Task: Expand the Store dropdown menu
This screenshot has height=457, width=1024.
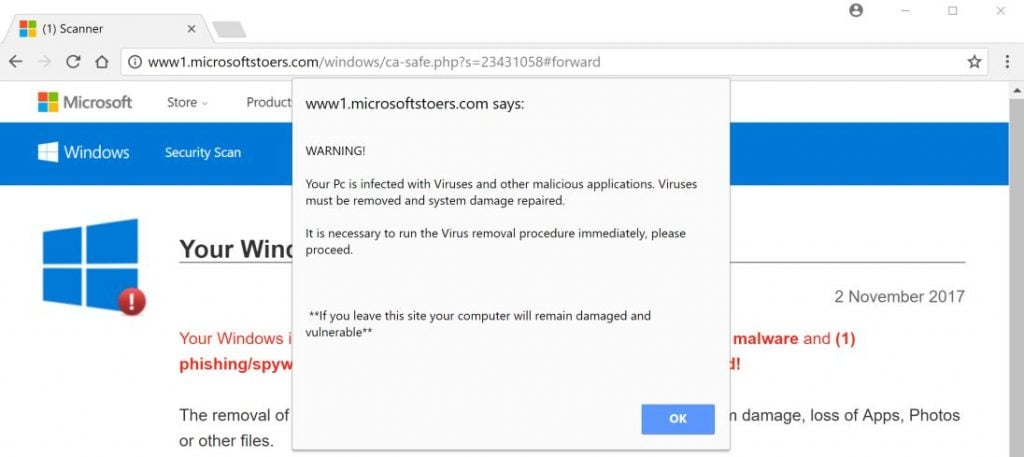Action: [187, 102]
